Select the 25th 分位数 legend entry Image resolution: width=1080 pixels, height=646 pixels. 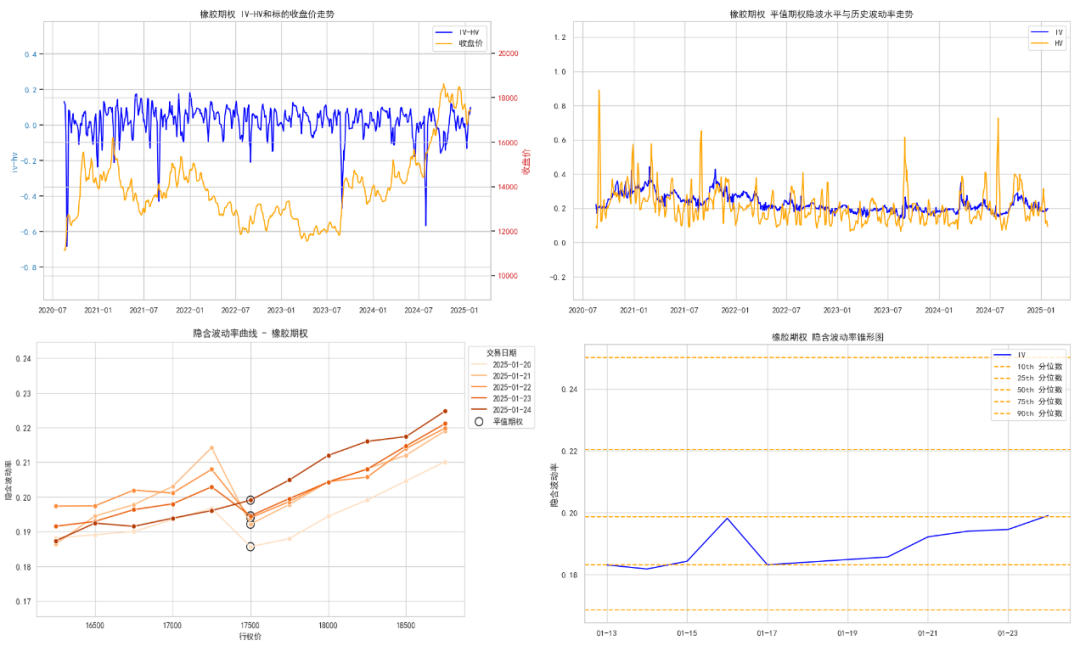tap(1028, 378)
